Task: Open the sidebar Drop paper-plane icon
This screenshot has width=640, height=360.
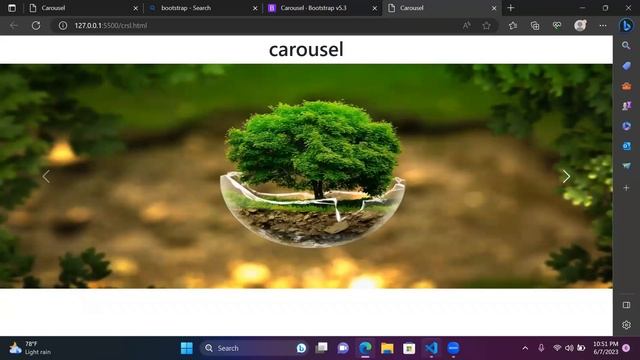Action: pyautogui.click(x=626, y=166)
